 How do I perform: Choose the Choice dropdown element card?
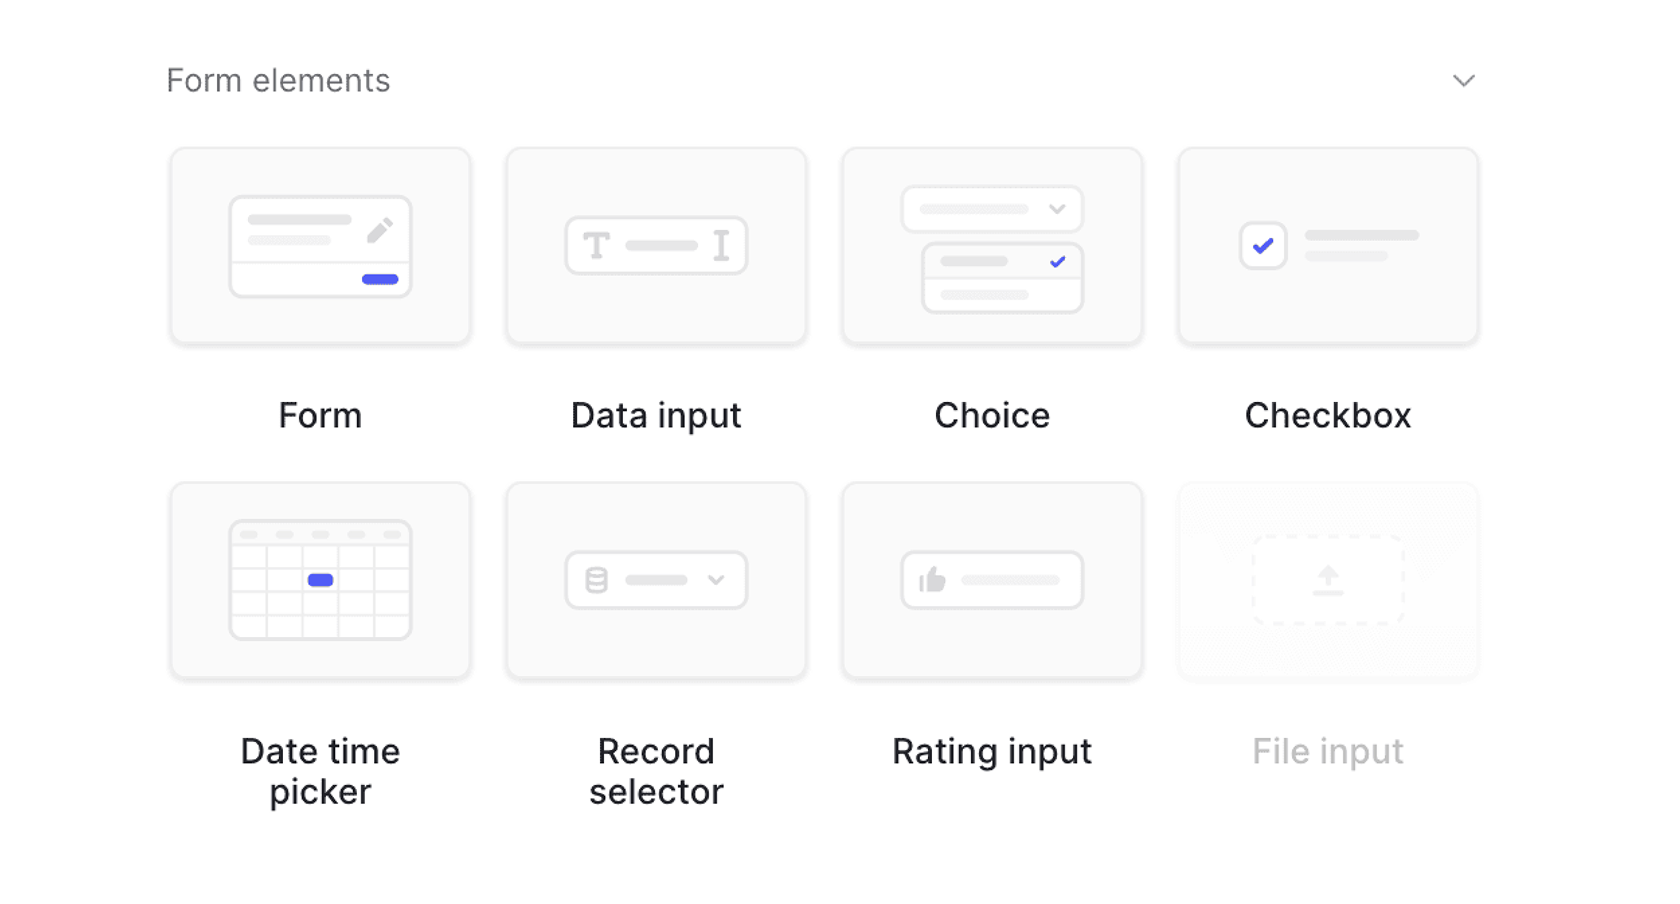[x=992, y=246]
